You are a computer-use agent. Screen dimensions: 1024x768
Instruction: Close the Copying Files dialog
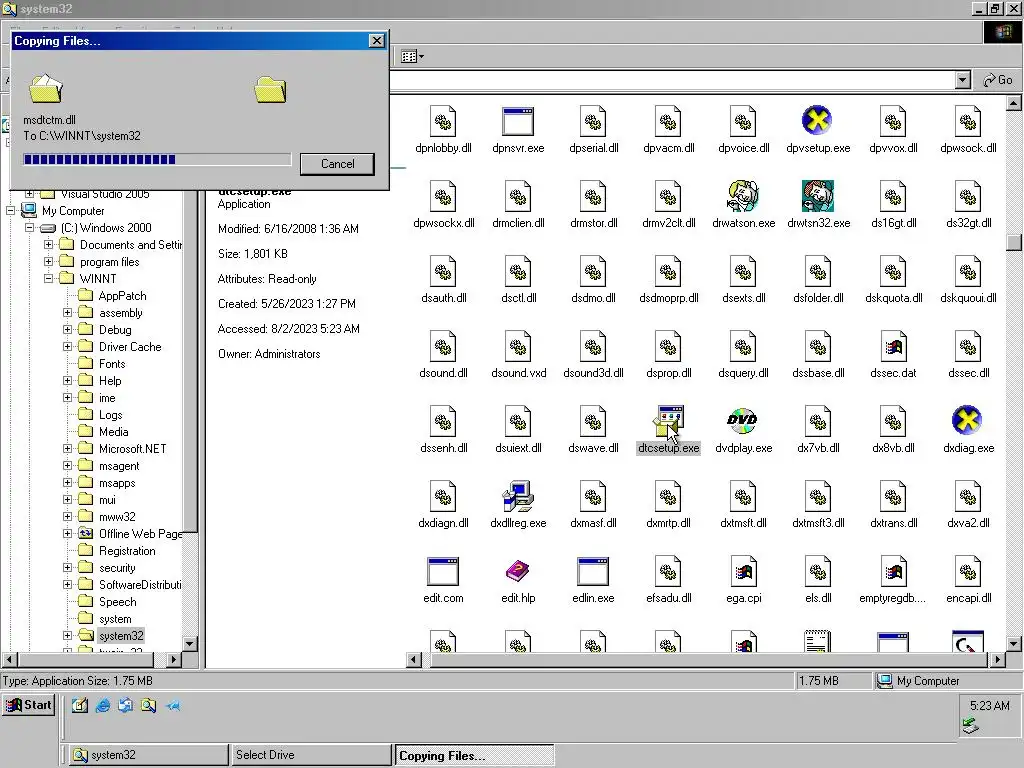pyautogui.click(x=377, y=40)
